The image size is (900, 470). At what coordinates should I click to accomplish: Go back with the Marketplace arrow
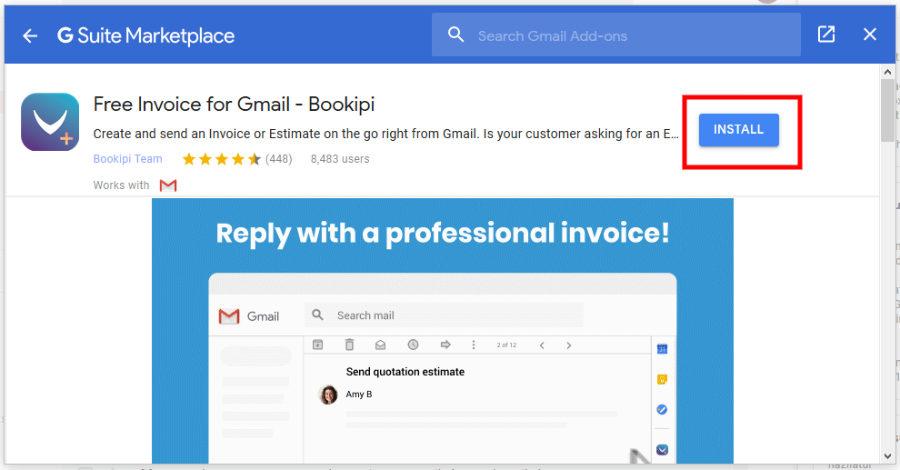click(30, 36)
